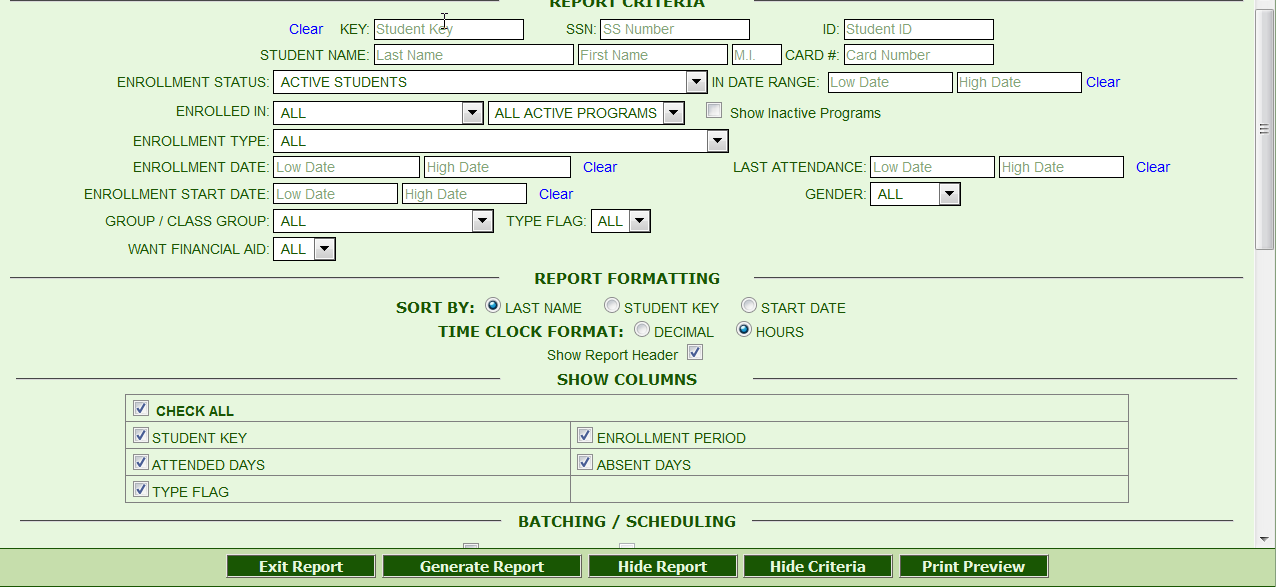Image resolution: width=1276 pixels, height=587 pixels.
Task: Clear the Enrollment Date range
Action: [x=600, y=167]
